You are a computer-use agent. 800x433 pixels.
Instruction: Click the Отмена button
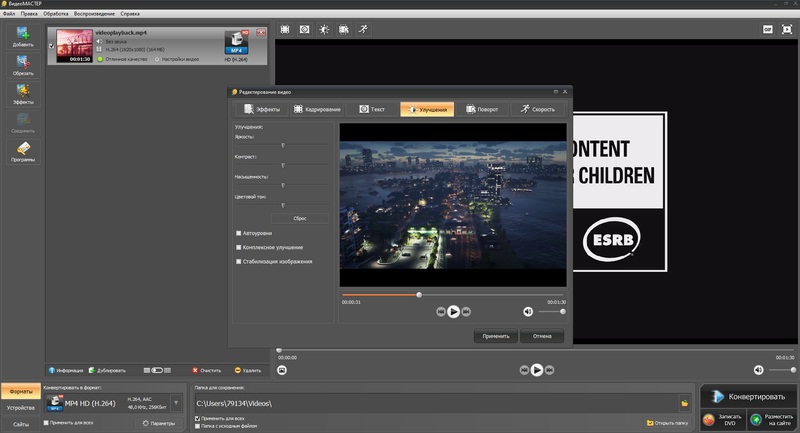pos(542,336)
